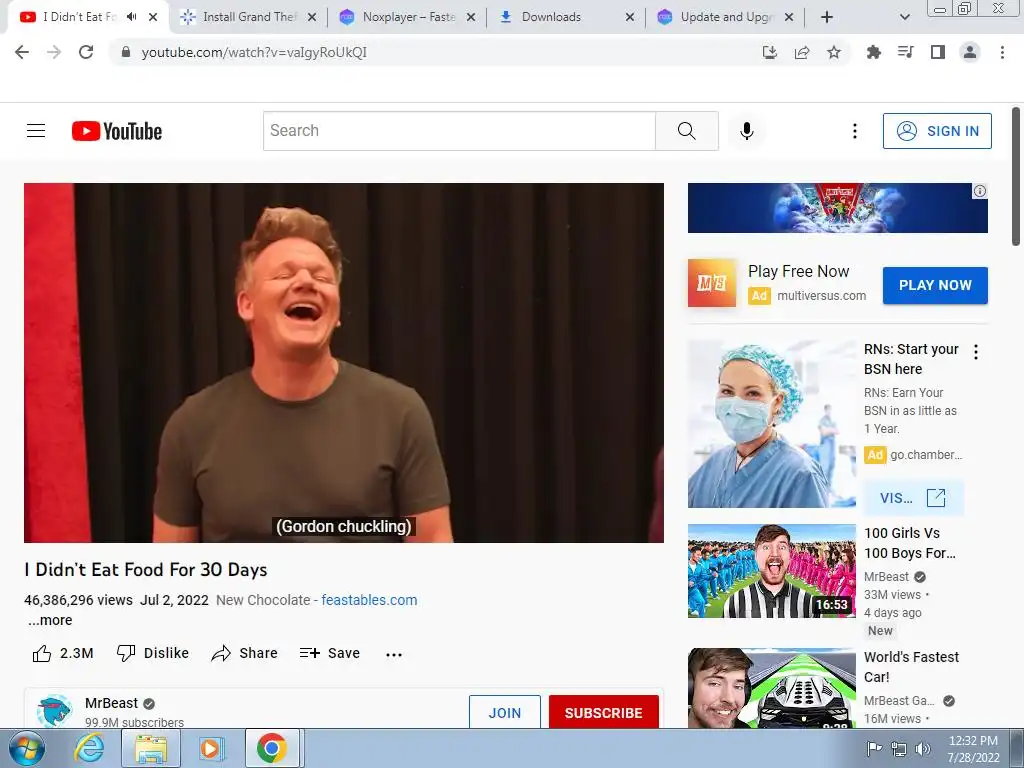The image size is (1024, 768).
Task: Like the video with thumbs up
Action: [63, 653]
